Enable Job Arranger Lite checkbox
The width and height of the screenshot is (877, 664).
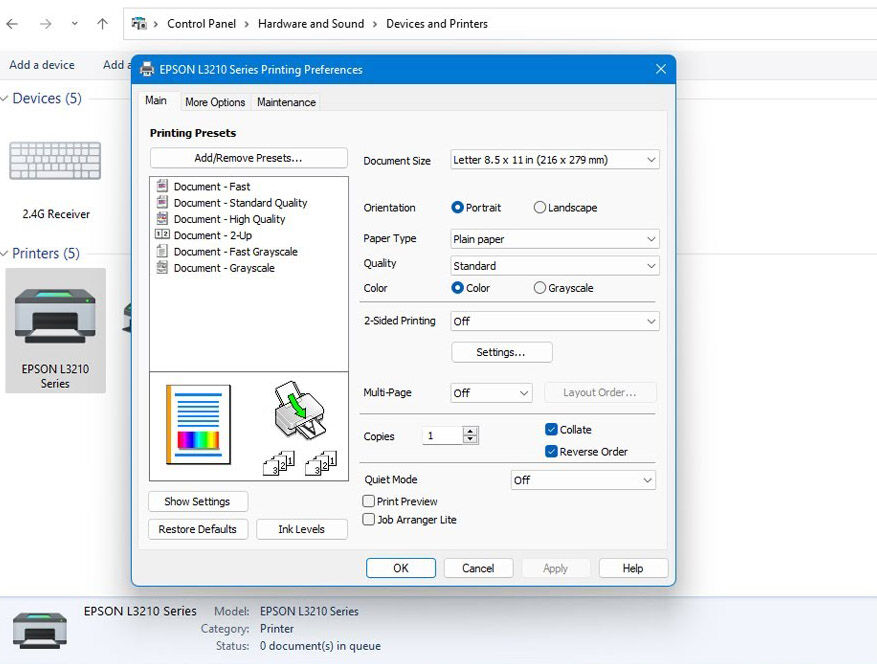pos(369,520)
